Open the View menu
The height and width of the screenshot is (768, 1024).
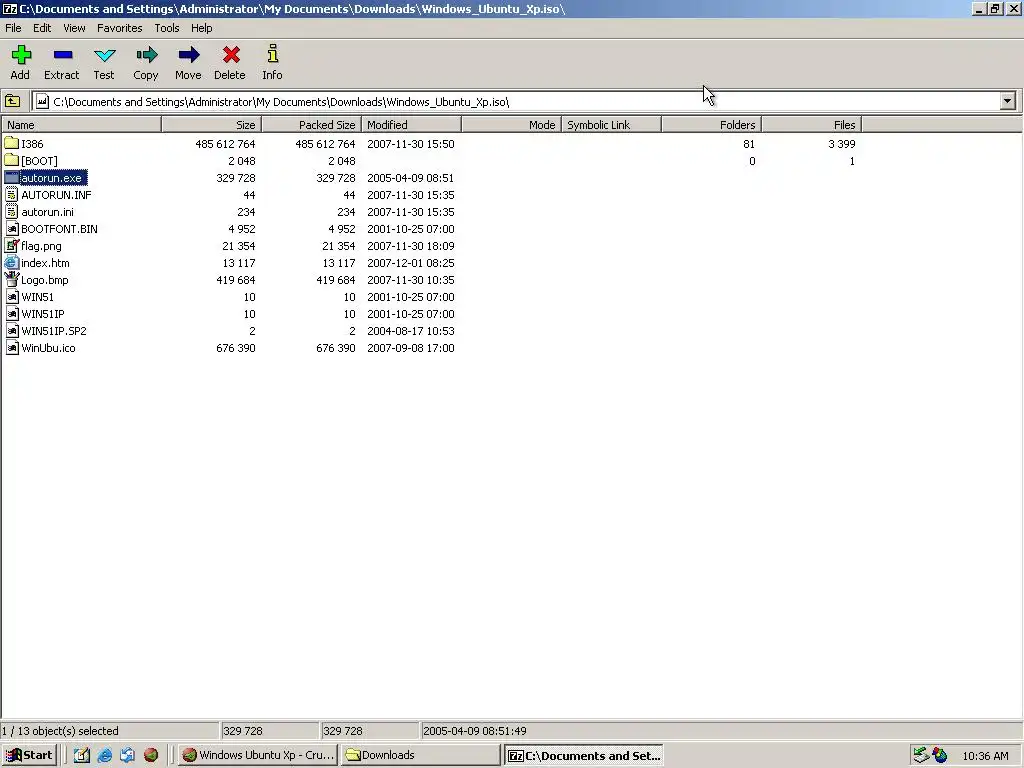[74, 28]
